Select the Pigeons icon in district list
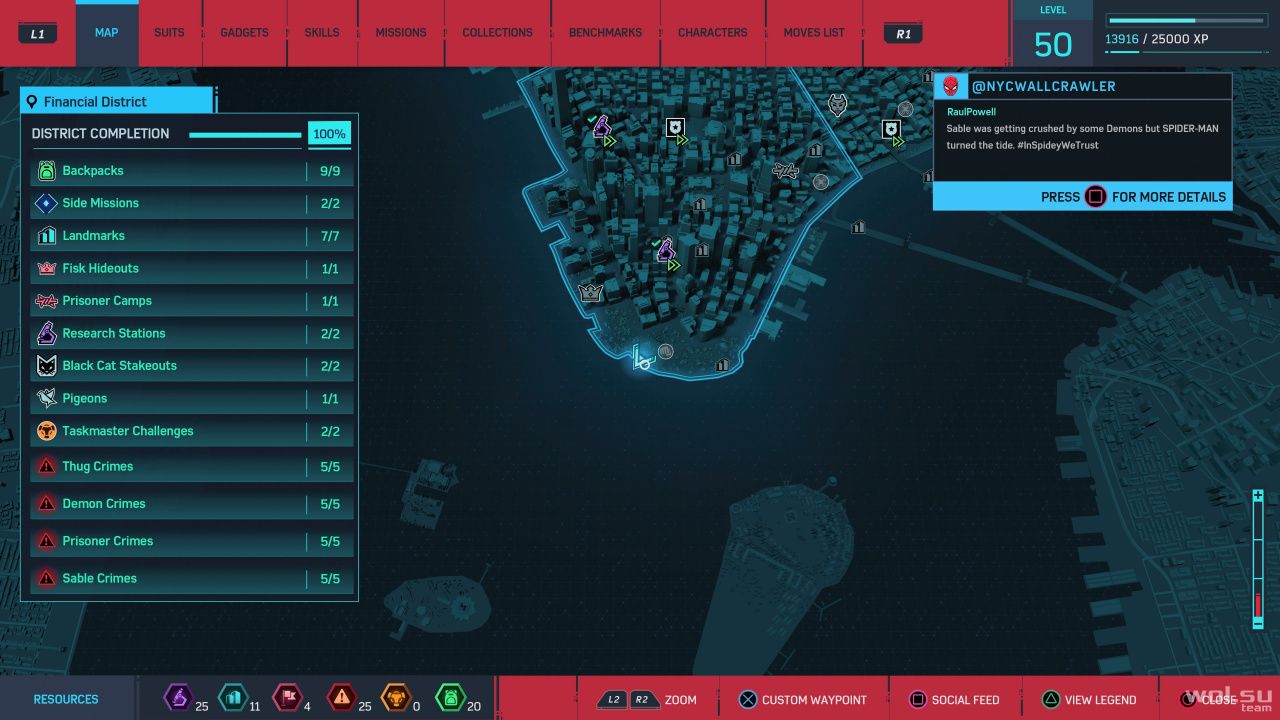 tap(46, 399)
